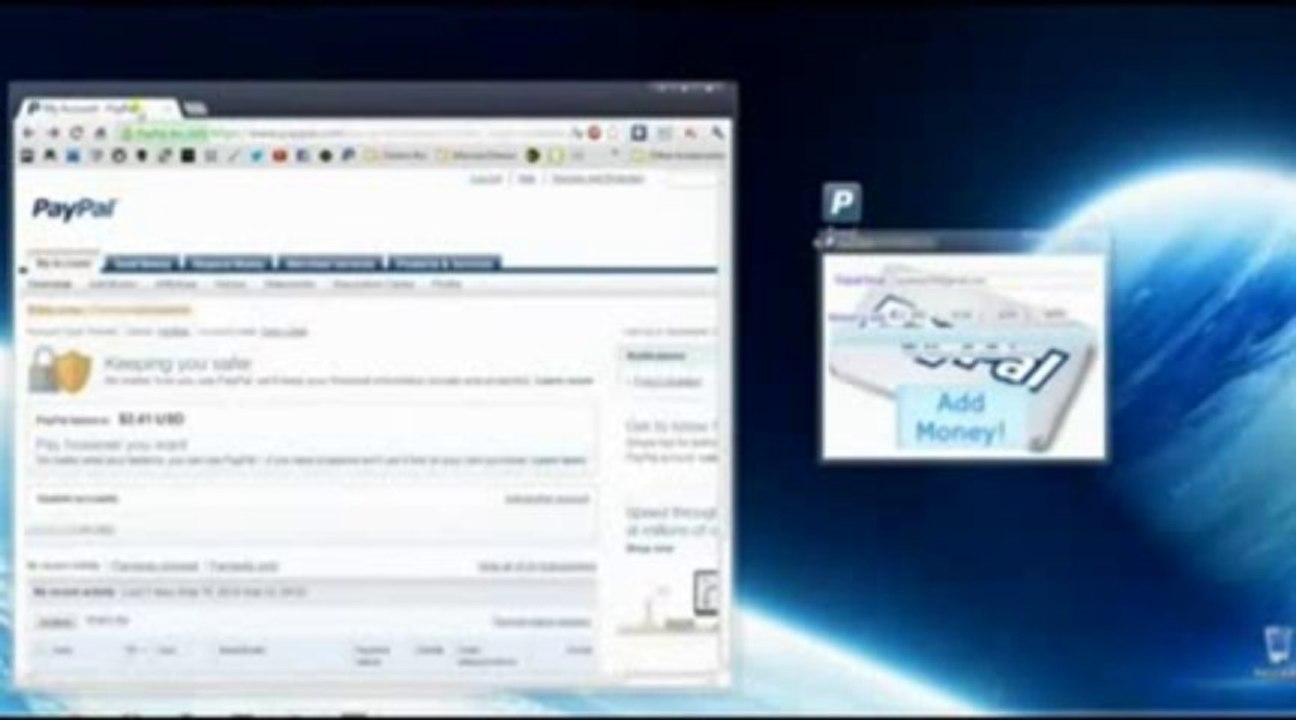
Task: Open the P desktop shortcut icon
Action: [x=842, y=203]
